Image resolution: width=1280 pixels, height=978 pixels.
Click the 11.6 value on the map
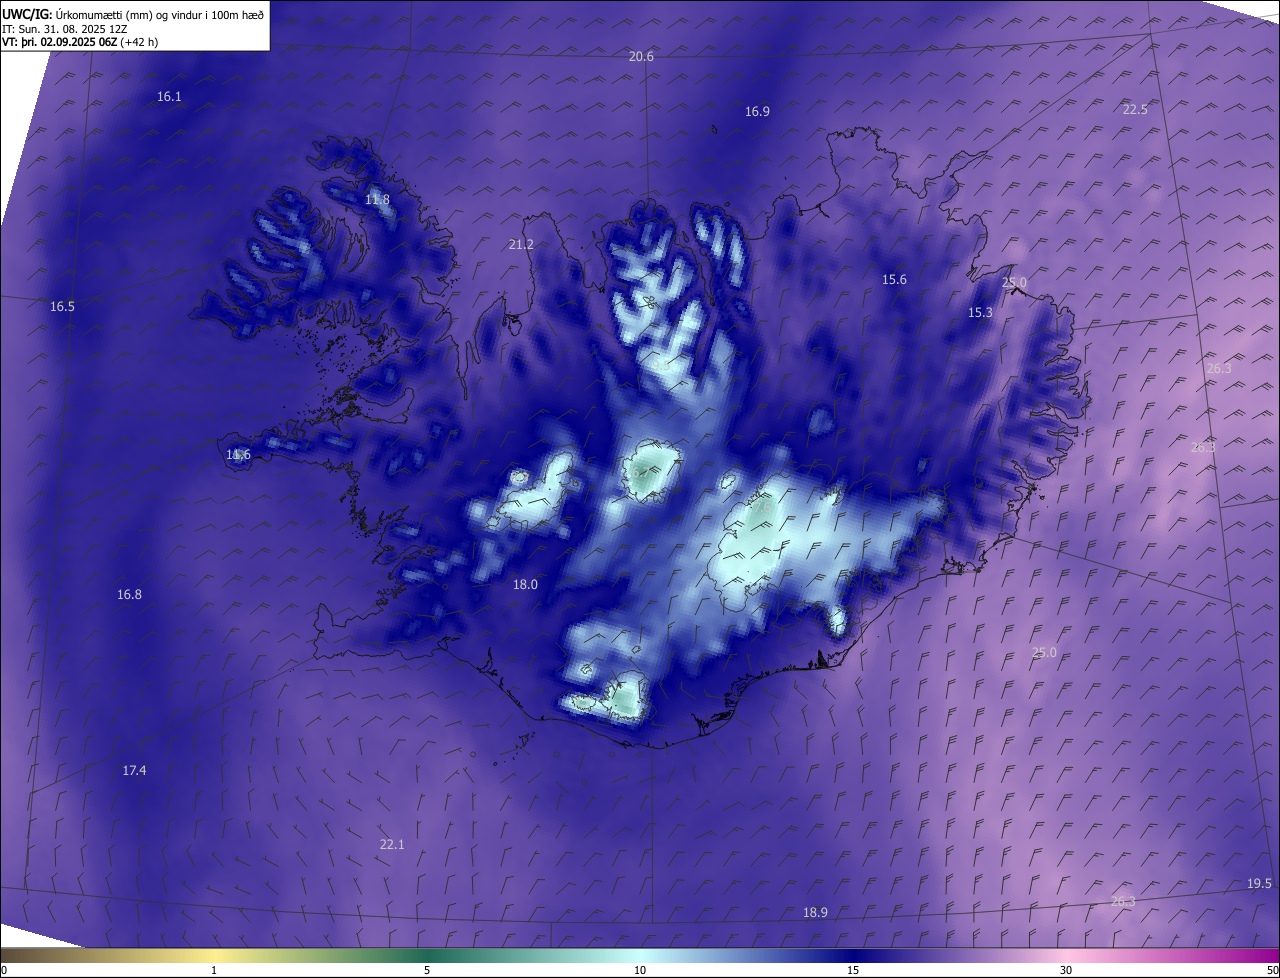pos(238,455)
